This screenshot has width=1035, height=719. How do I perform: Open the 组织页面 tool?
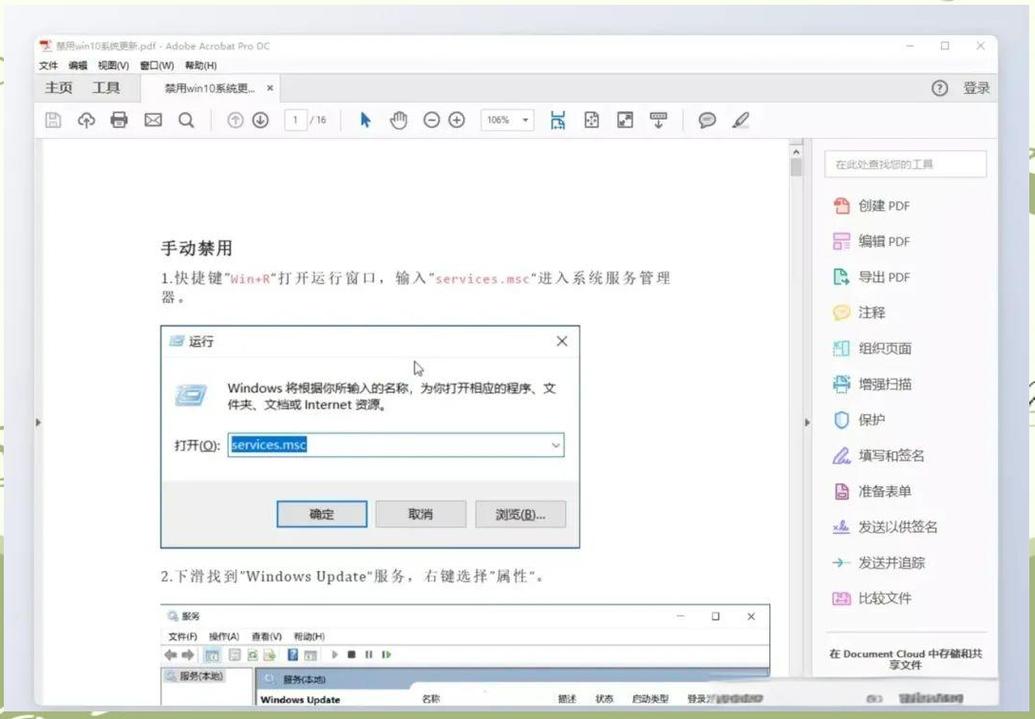[886, 348]
